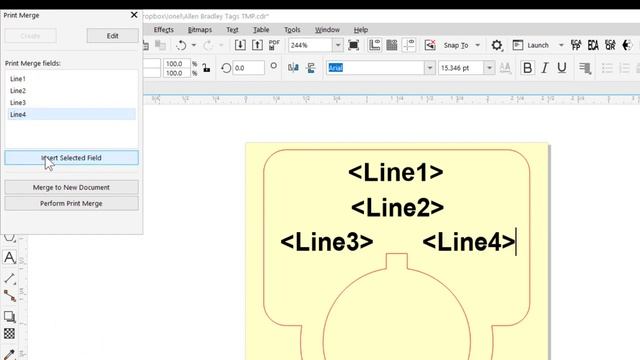Click Insert Selected Field button

click(71, 158)
